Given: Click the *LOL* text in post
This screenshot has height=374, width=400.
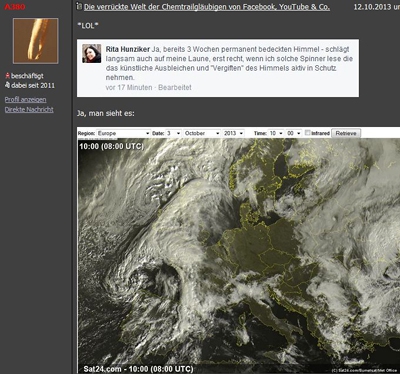Looking at the screenshot, I should pos(88,26).
